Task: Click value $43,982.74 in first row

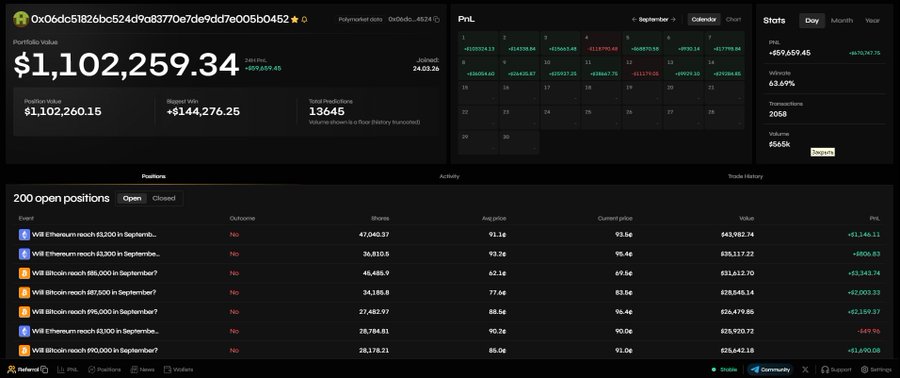Action: coord(738,235)
